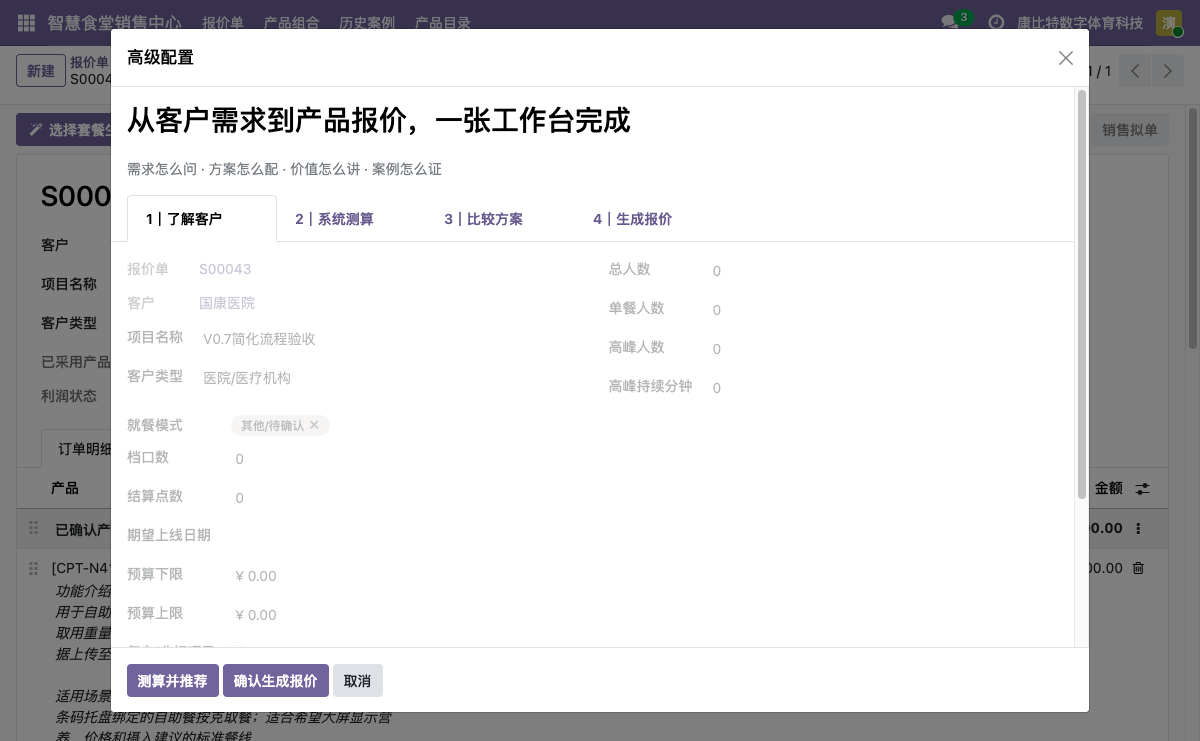Viewport: 1200px width, 741px height.
Task: Open the 4｜生成报价 tab
Action: click(x=632, y=219)
